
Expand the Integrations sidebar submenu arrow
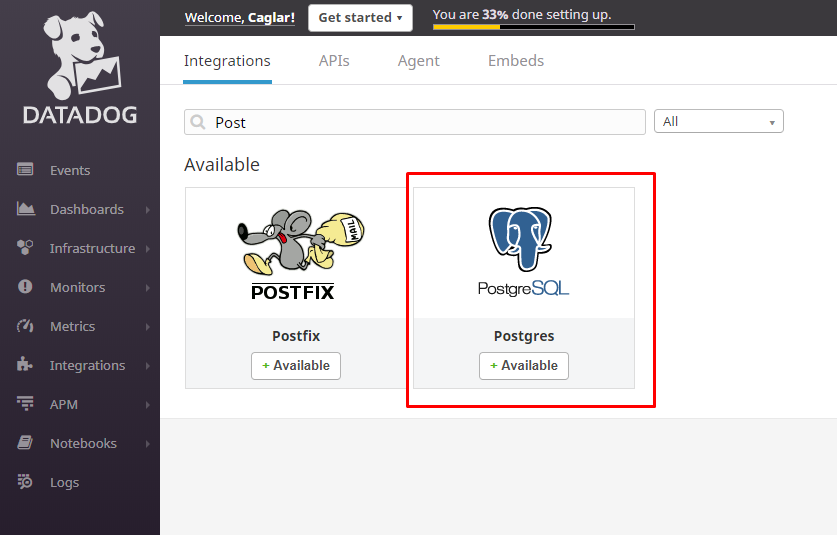coord(148,366)
